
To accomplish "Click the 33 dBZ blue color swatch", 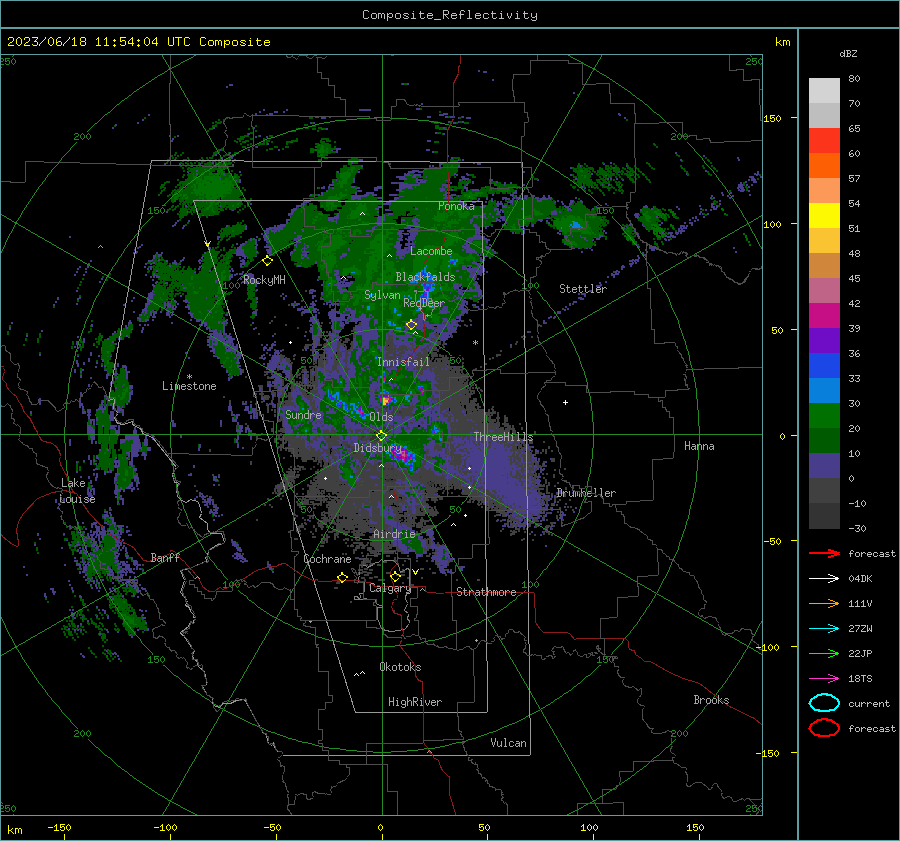I will tap(824, 390).
